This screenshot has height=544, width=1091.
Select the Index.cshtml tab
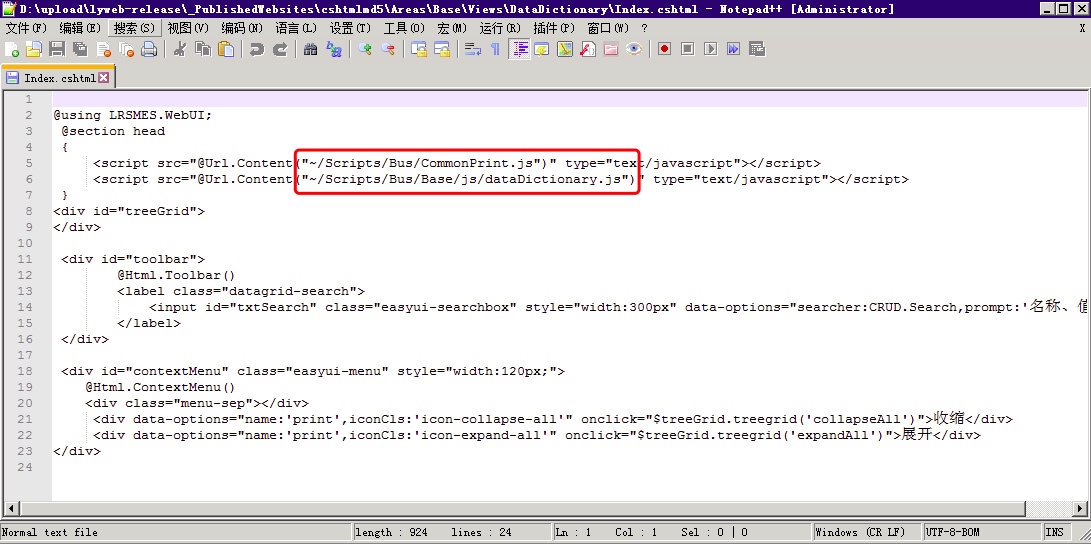[x=58, y=78]
